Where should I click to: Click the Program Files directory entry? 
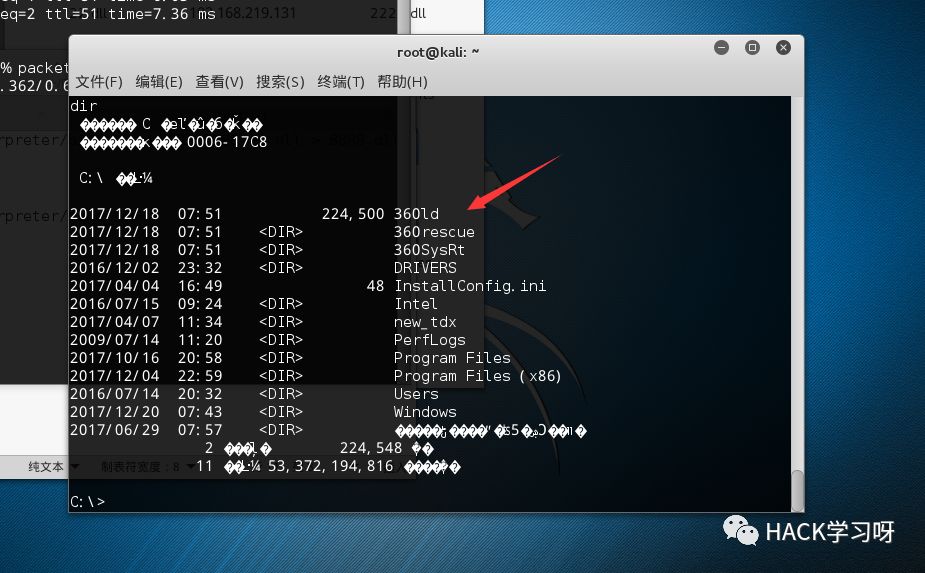(452, 358)
